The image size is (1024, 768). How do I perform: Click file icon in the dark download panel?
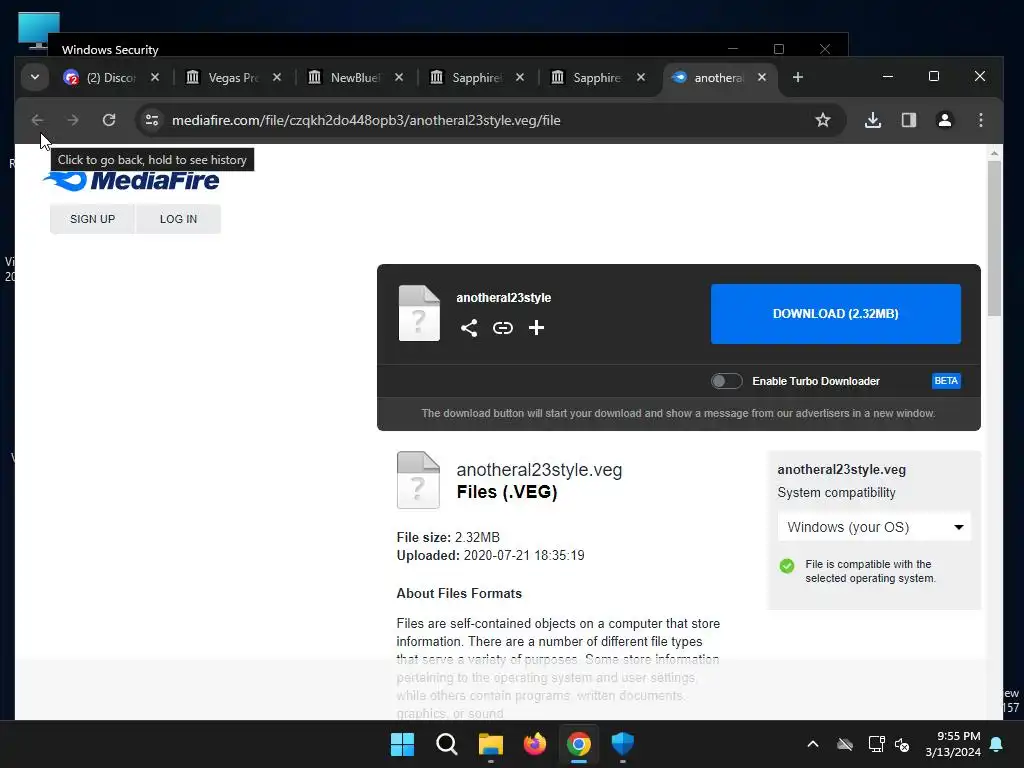point(419,313)
